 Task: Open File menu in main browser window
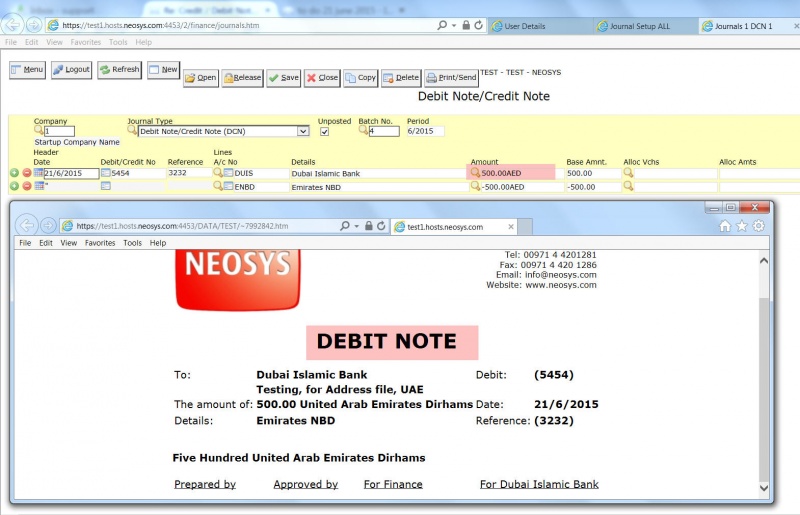click(x=11, y=42)
